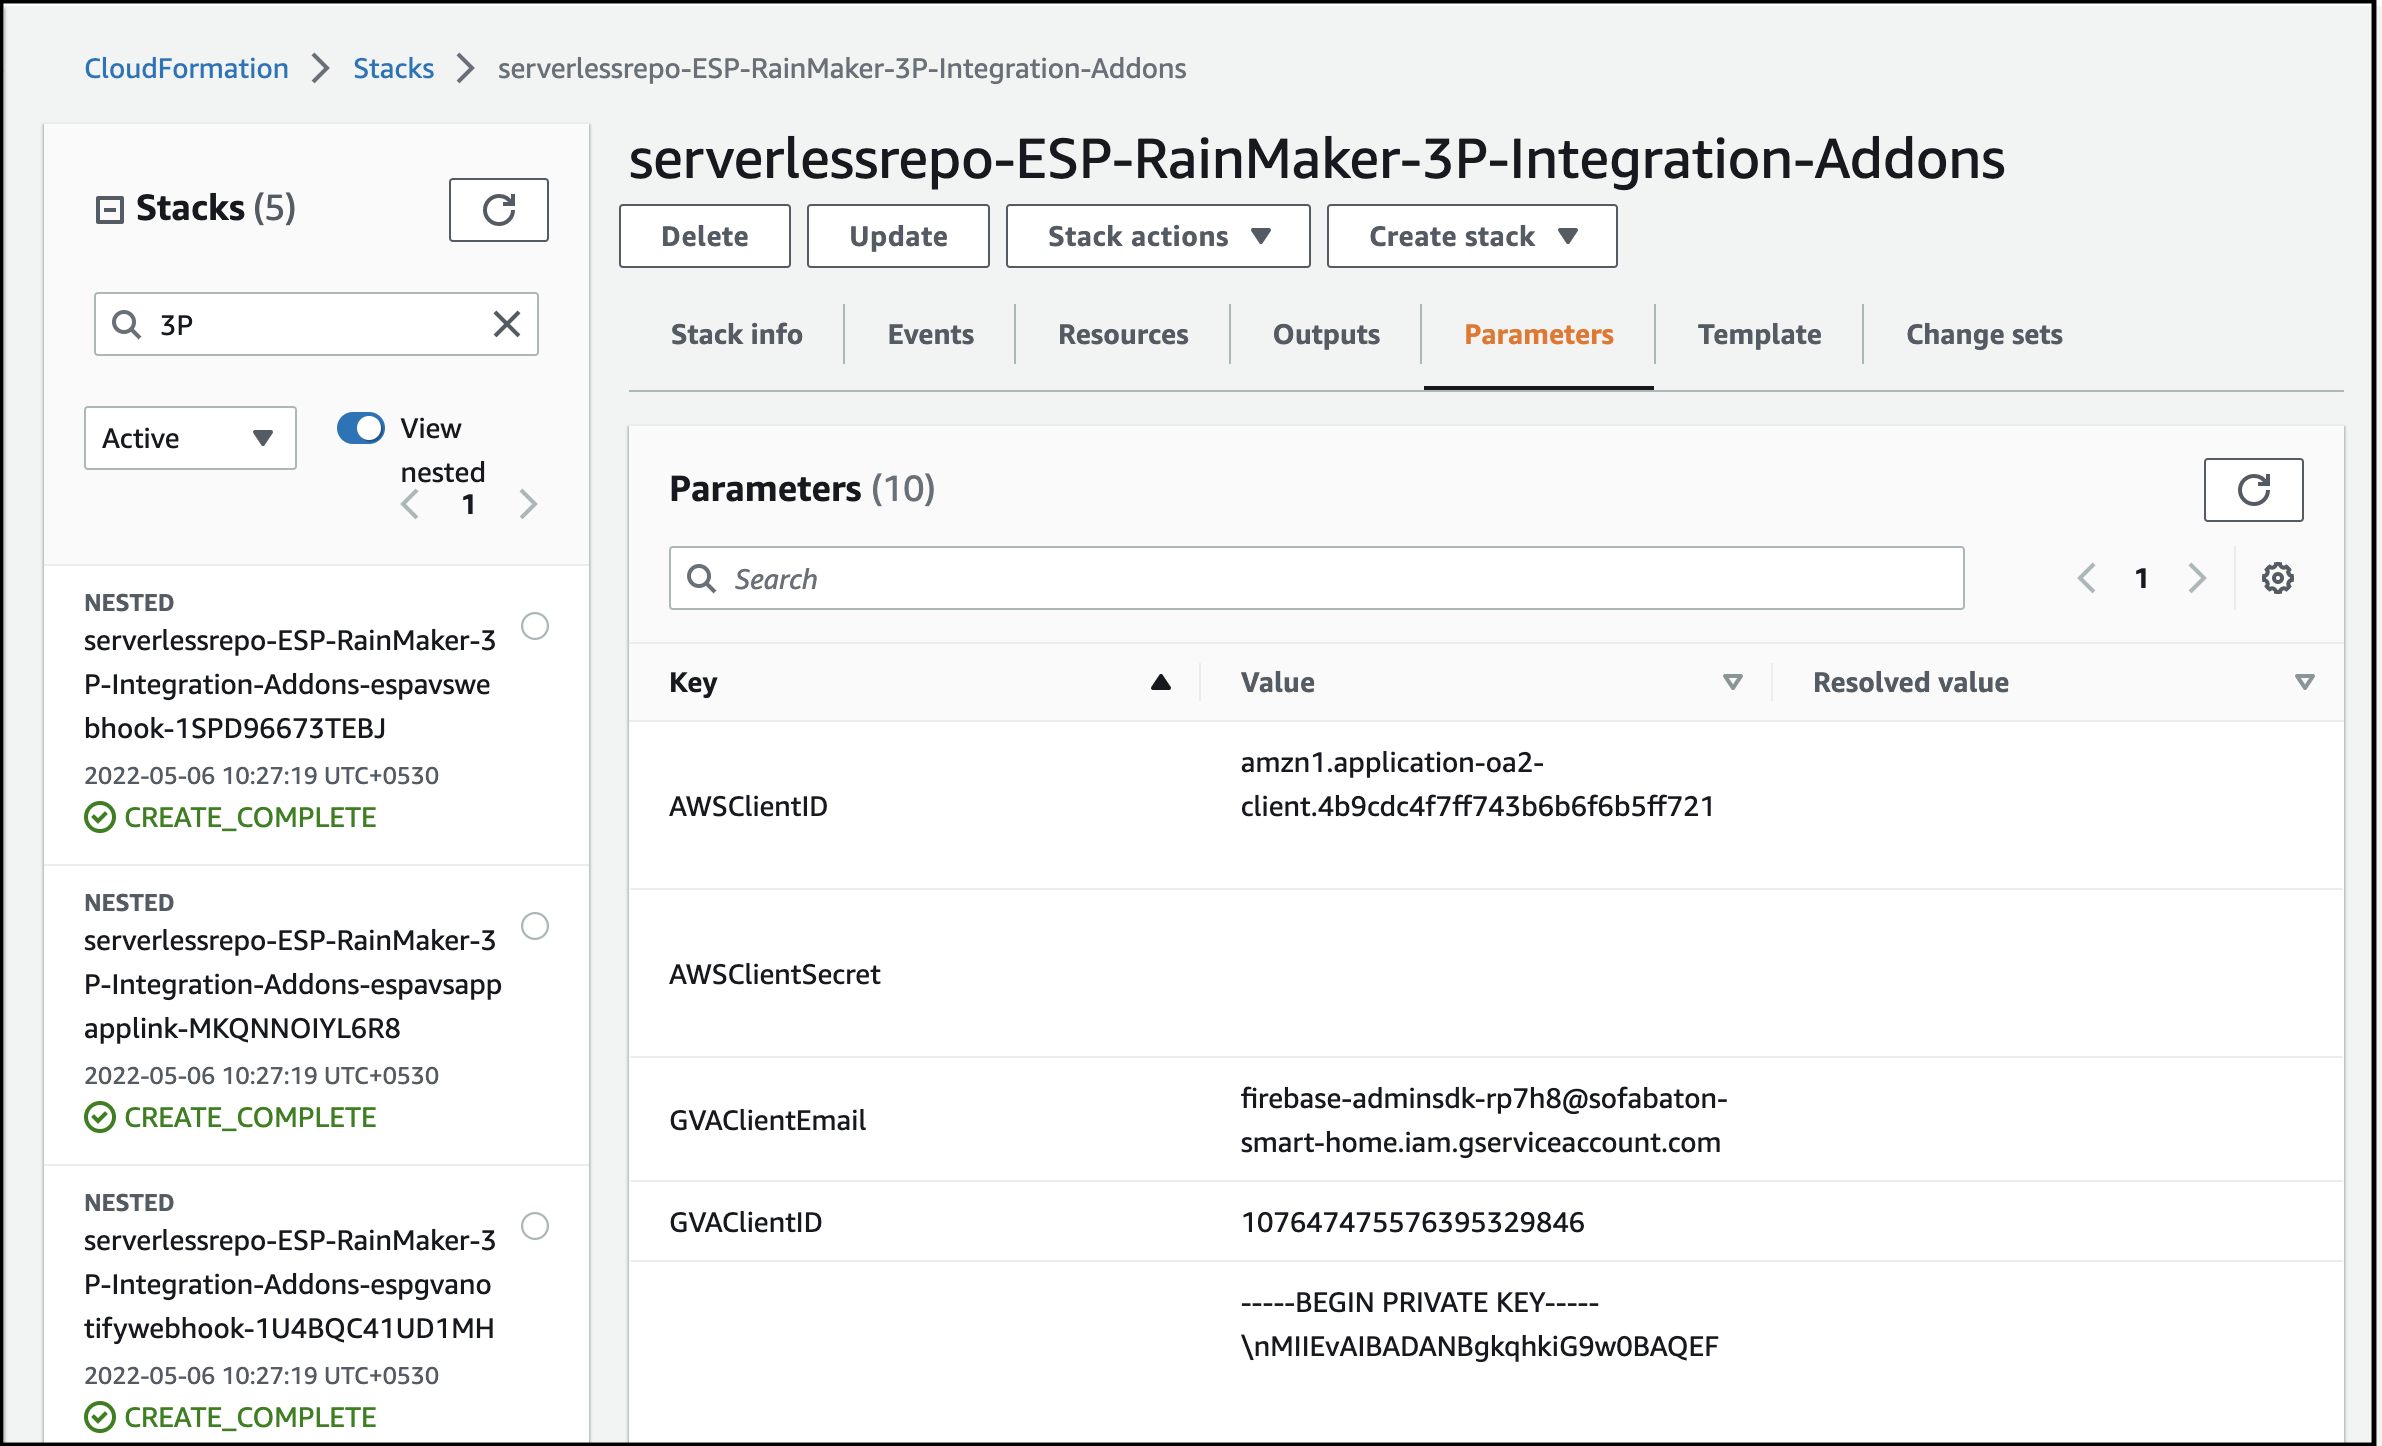Select the AWSClientID key cell

click(x=748, y=806)
